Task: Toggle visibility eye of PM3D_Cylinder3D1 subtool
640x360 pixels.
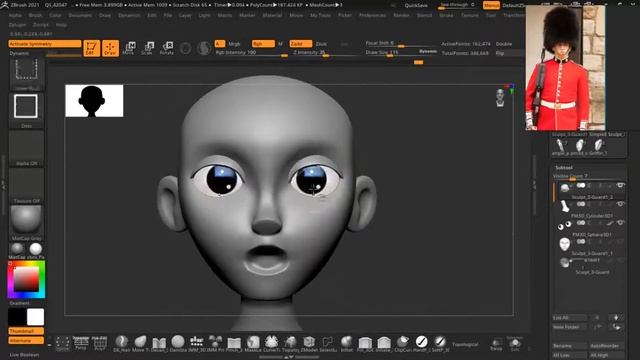Action: [x=620, y=204]
